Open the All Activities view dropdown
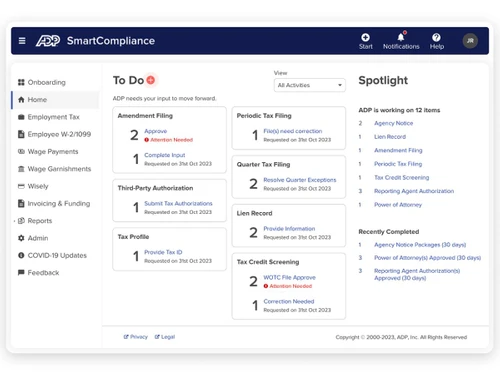The image size is (500, 375). (310, 85)
